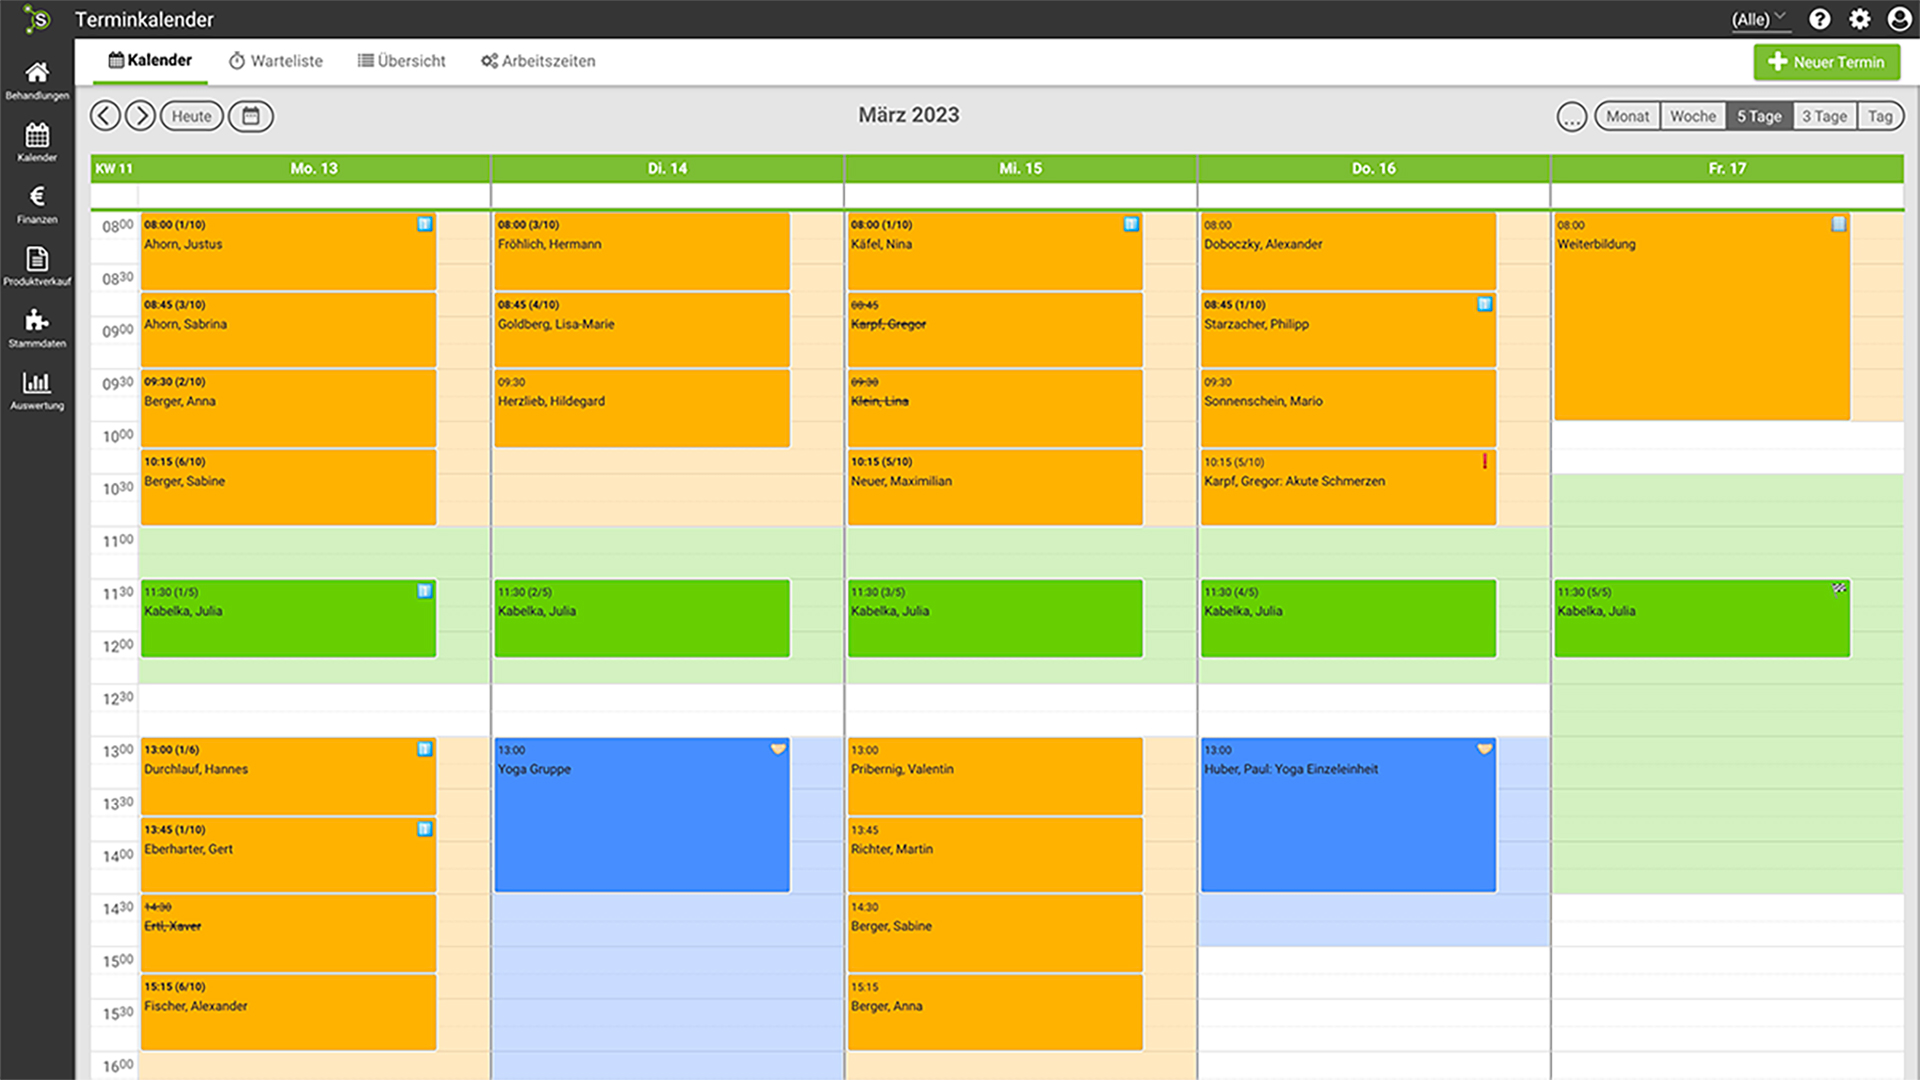Click the Neuer Termin button
Image resolution: width=1920 pixels, height=1080 pixels.
tap(1826, 62)
